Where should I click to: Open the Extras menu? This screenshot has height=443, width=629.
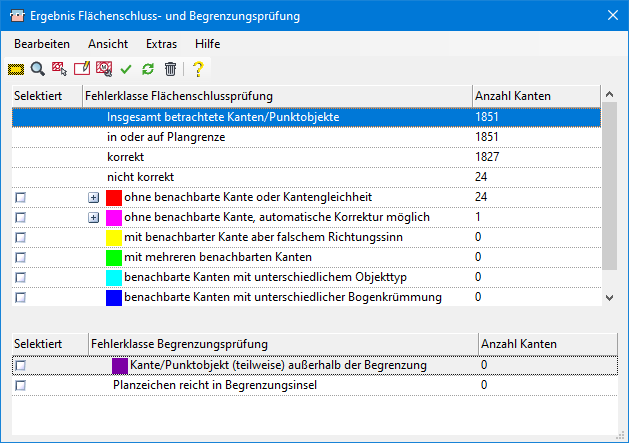coord(161,44)
